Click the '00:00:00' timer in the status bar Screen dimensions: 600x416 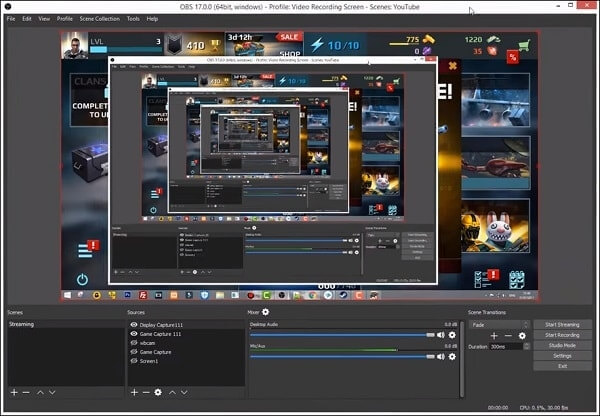pyautogui.click(x=498, y=408)
